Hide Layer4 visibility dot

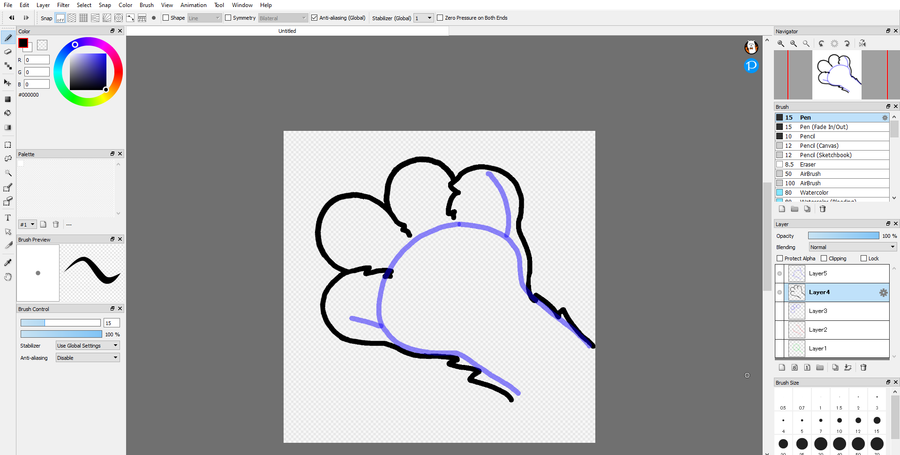tap(779, 293)
